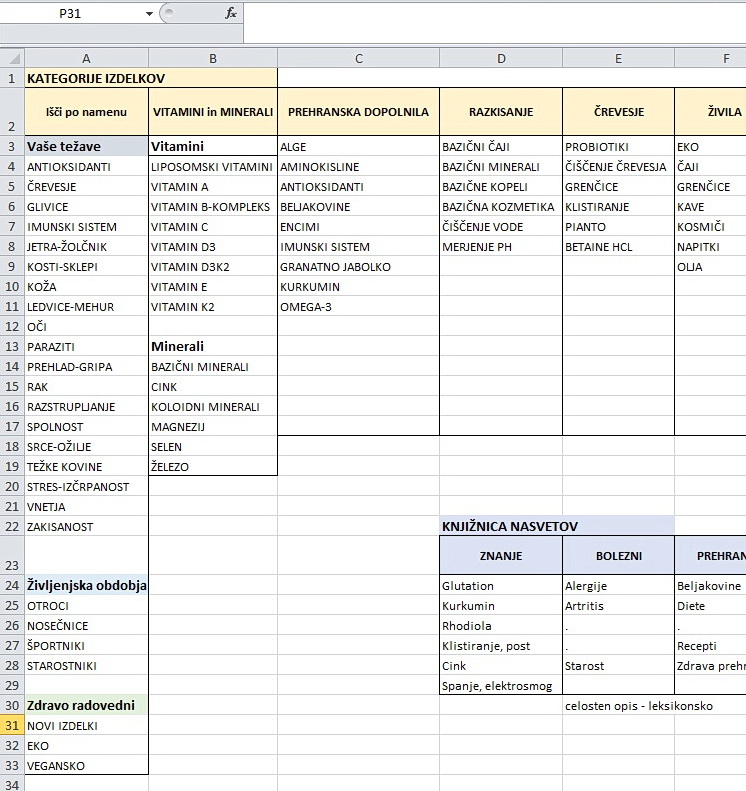Click the RAZKISANJE header cell
Screen dimensions: 746x791
click(500, 112)
